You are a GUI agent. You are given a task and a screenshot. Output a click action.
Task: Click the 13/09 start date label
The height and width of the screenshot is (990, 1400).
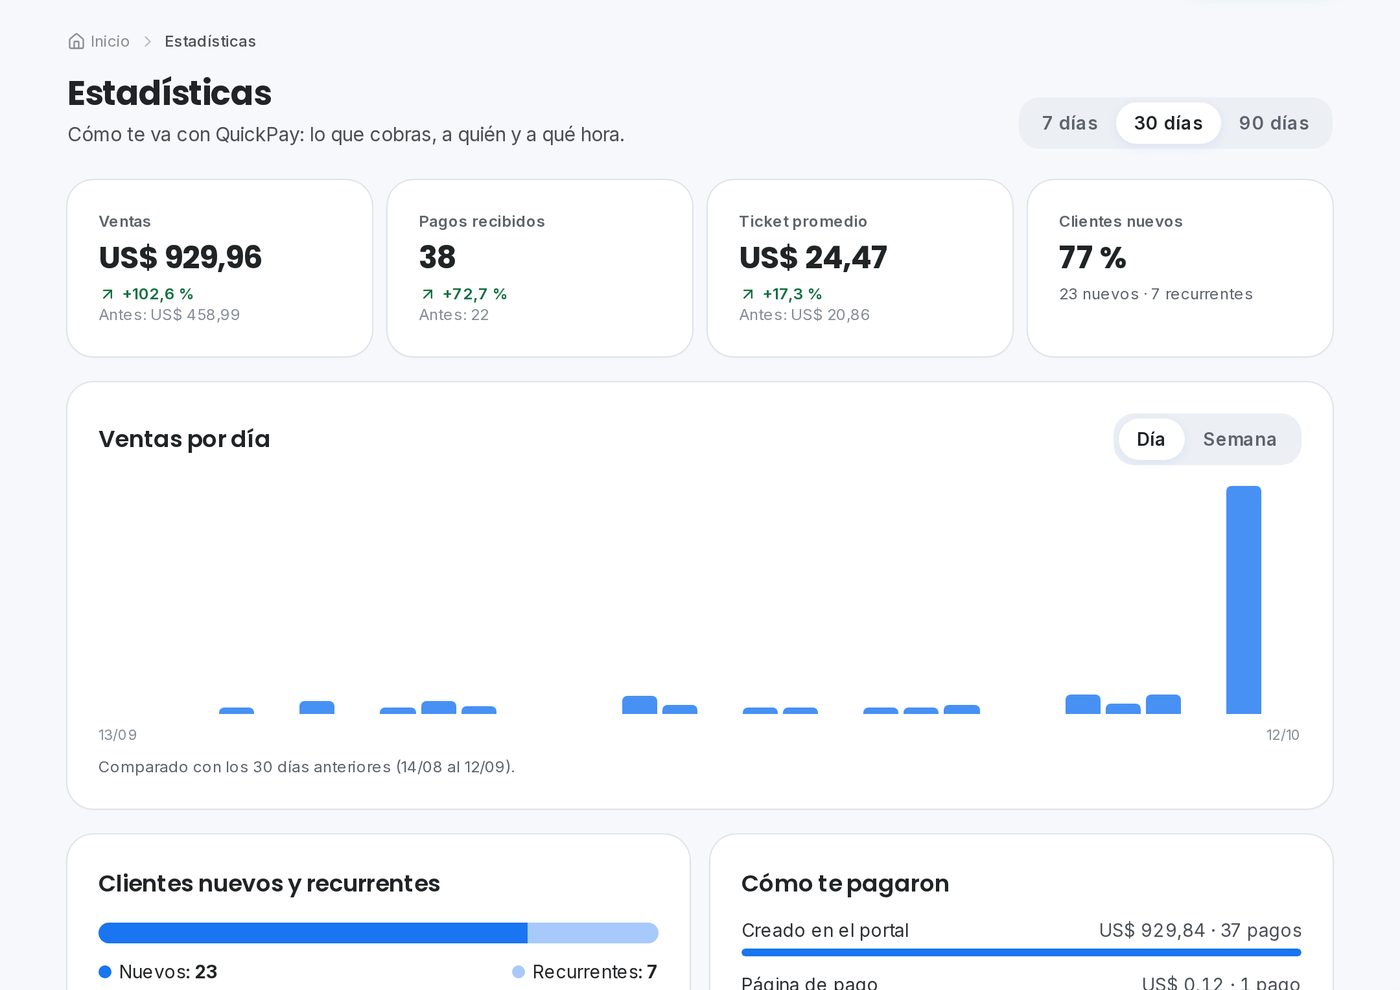point(117,735)
